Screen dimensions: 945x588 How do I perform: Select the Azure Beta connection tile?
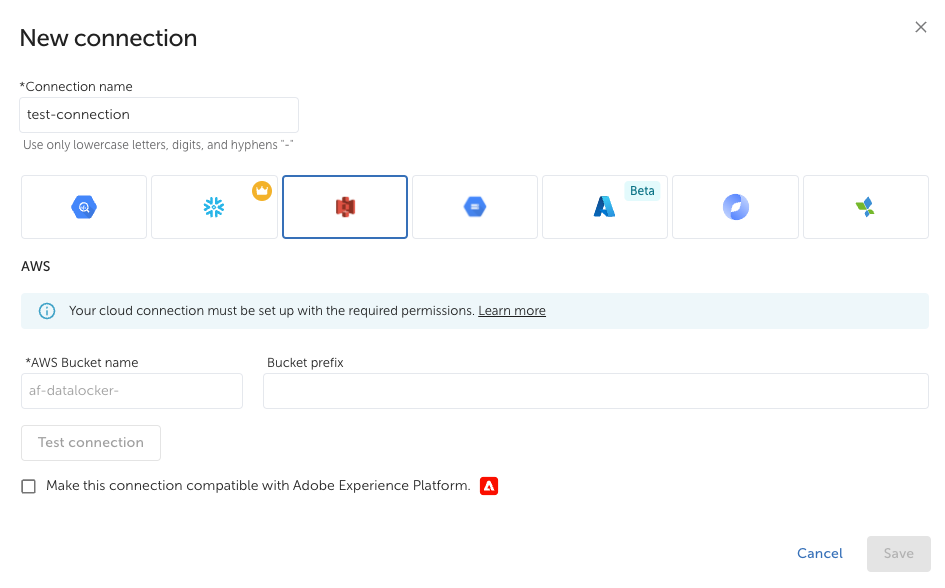click(x=604, y=207)
